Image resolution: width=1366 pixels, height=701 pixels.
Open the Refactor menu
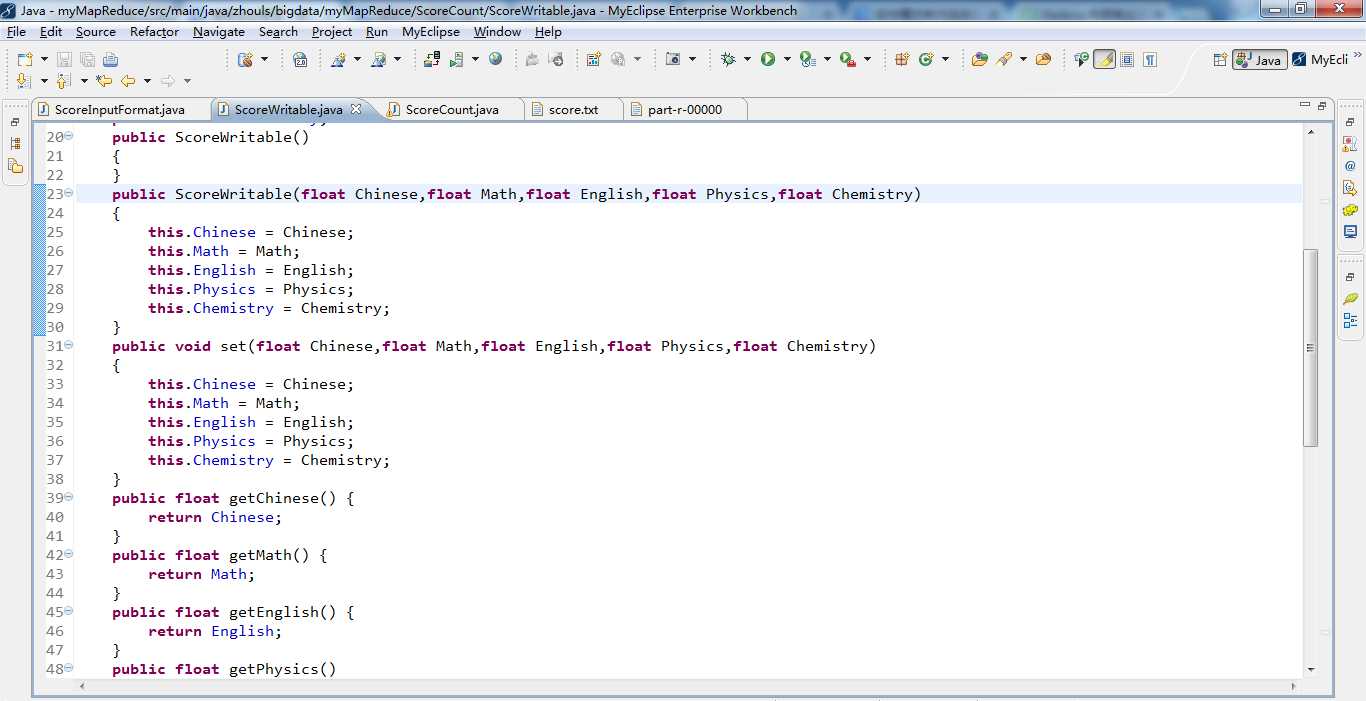pyautogui.click(x=155, y=31)
